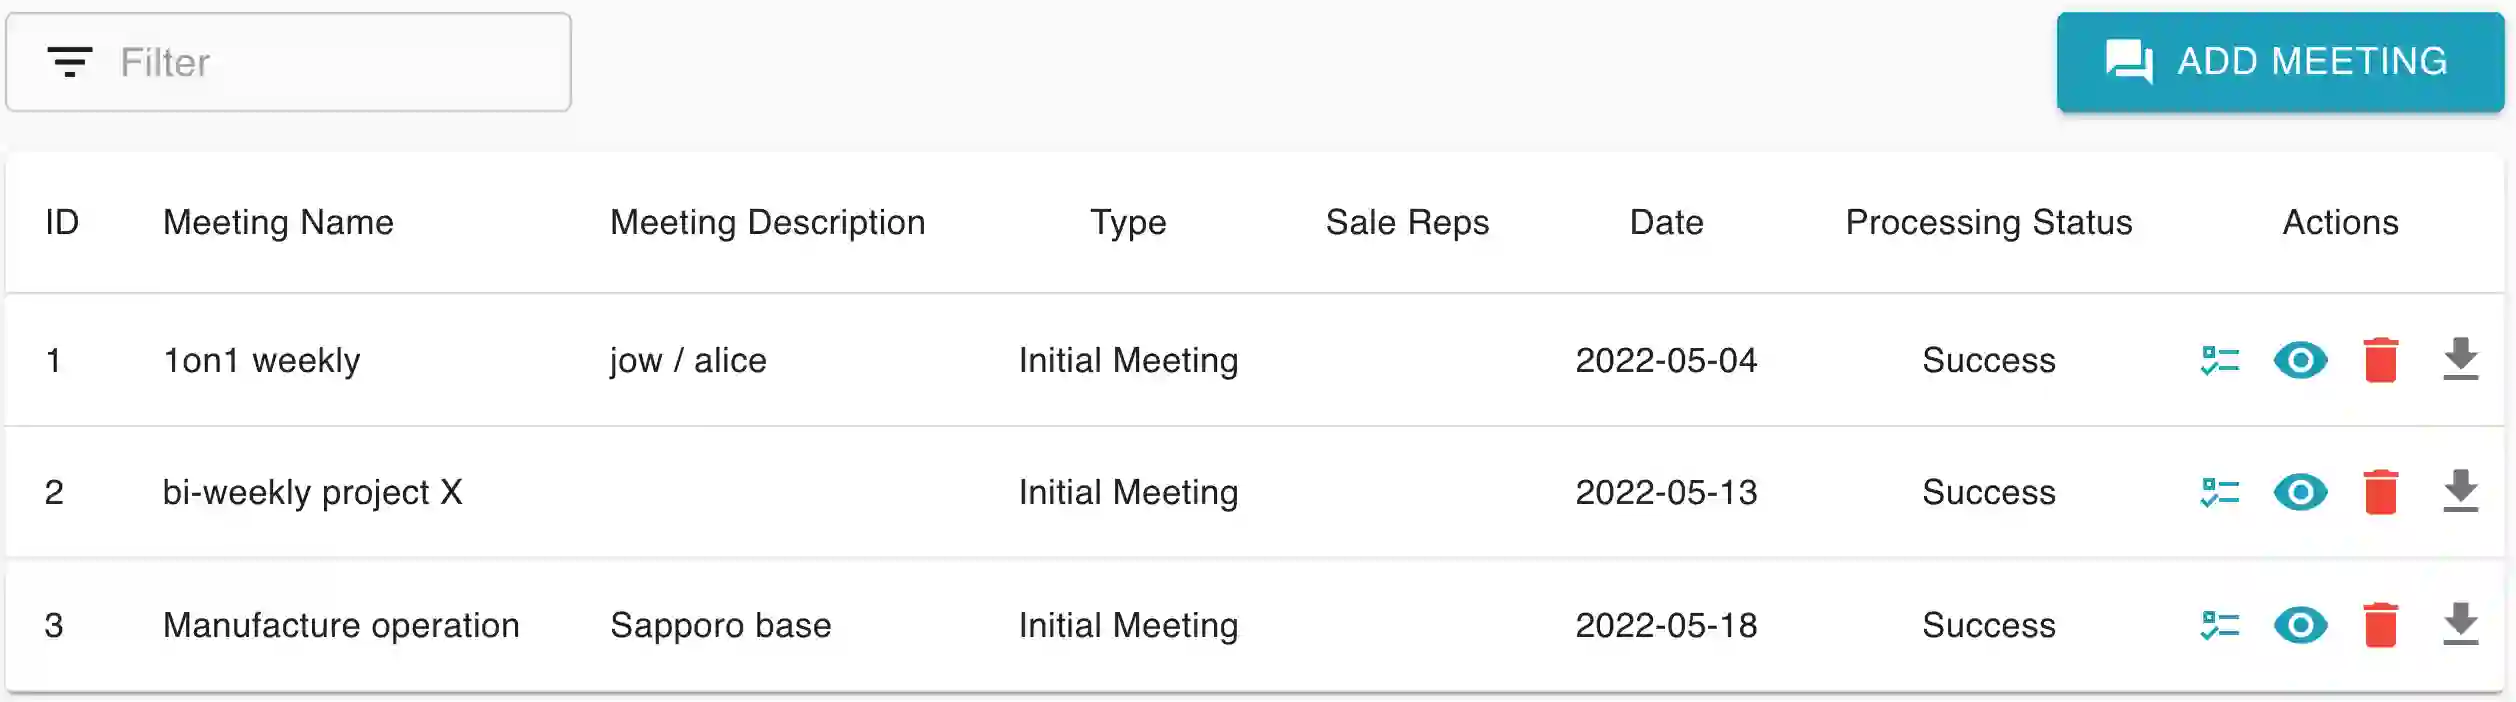Open checklist icon for Manufacture operation row
The width and height of the screenshot is (2516, 702).
click(x=2220, y=625)
